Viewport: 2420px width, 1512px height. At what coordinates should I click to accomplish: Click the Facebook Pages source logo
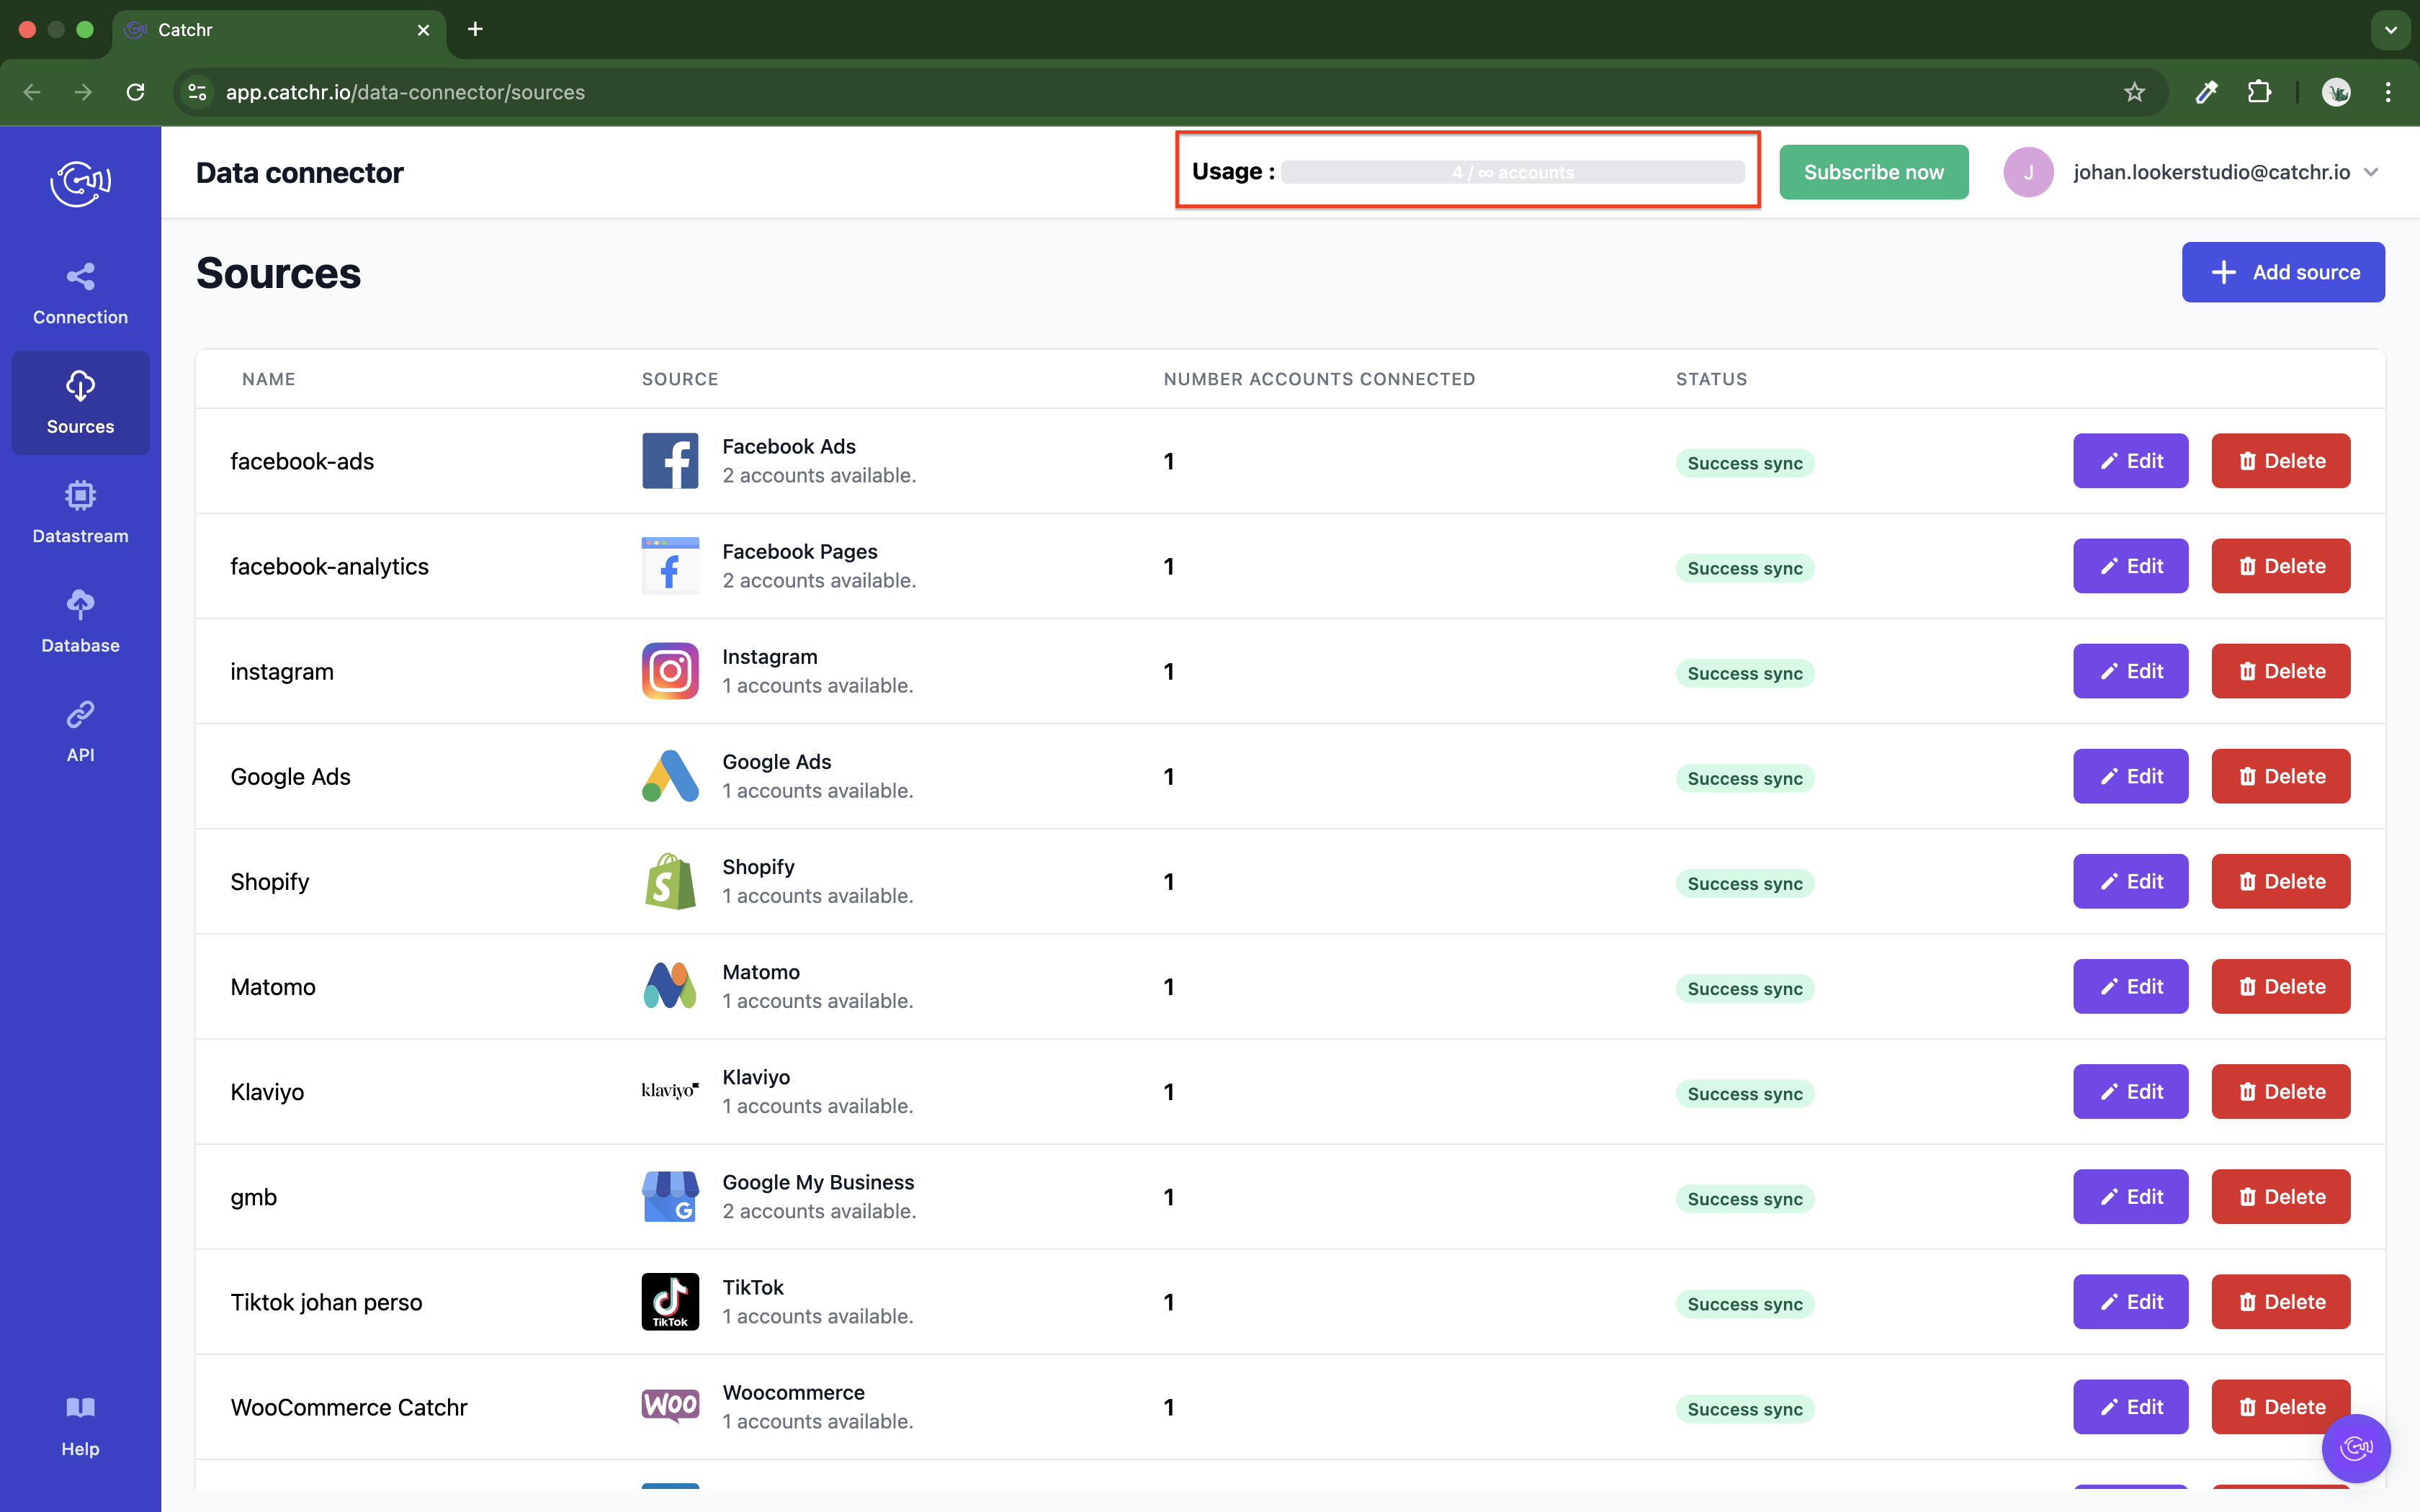pos(670,566)
